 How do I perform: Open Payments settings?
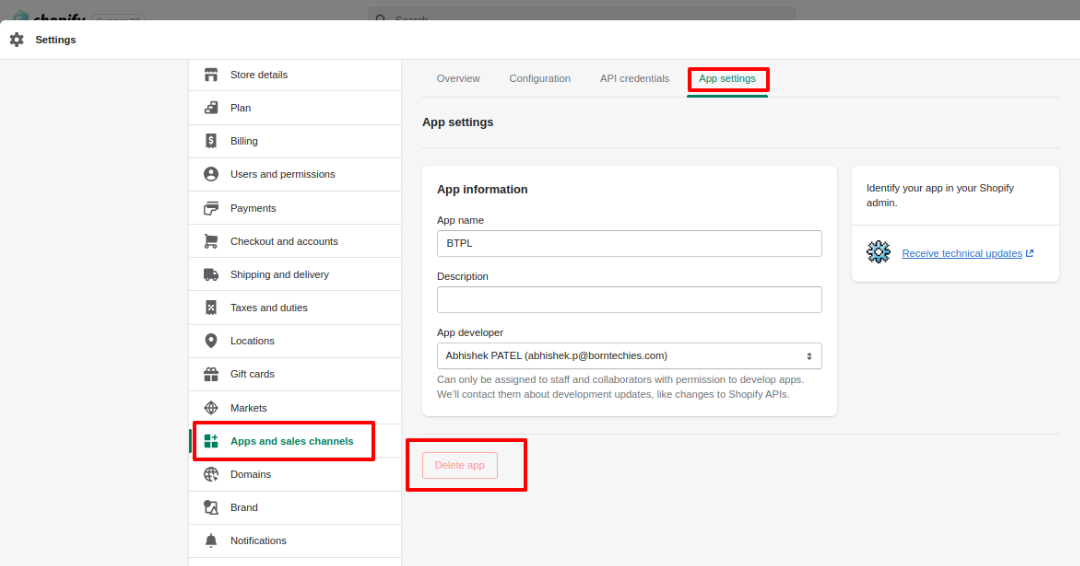point(295,208)
